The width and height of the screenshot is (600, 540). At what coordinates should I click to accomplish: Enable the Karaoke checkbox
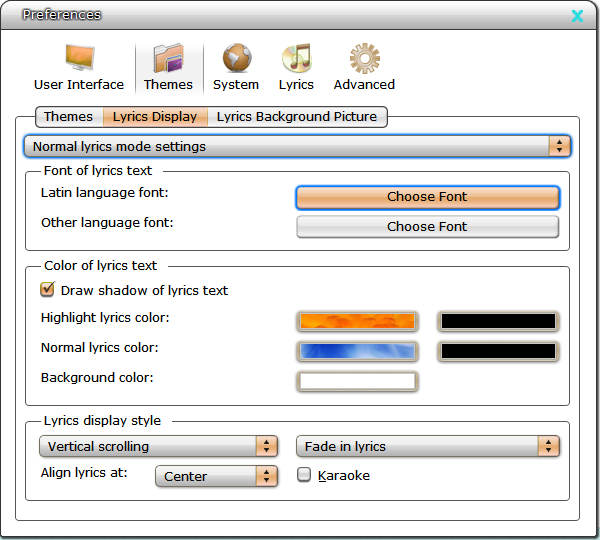[305, 476]
